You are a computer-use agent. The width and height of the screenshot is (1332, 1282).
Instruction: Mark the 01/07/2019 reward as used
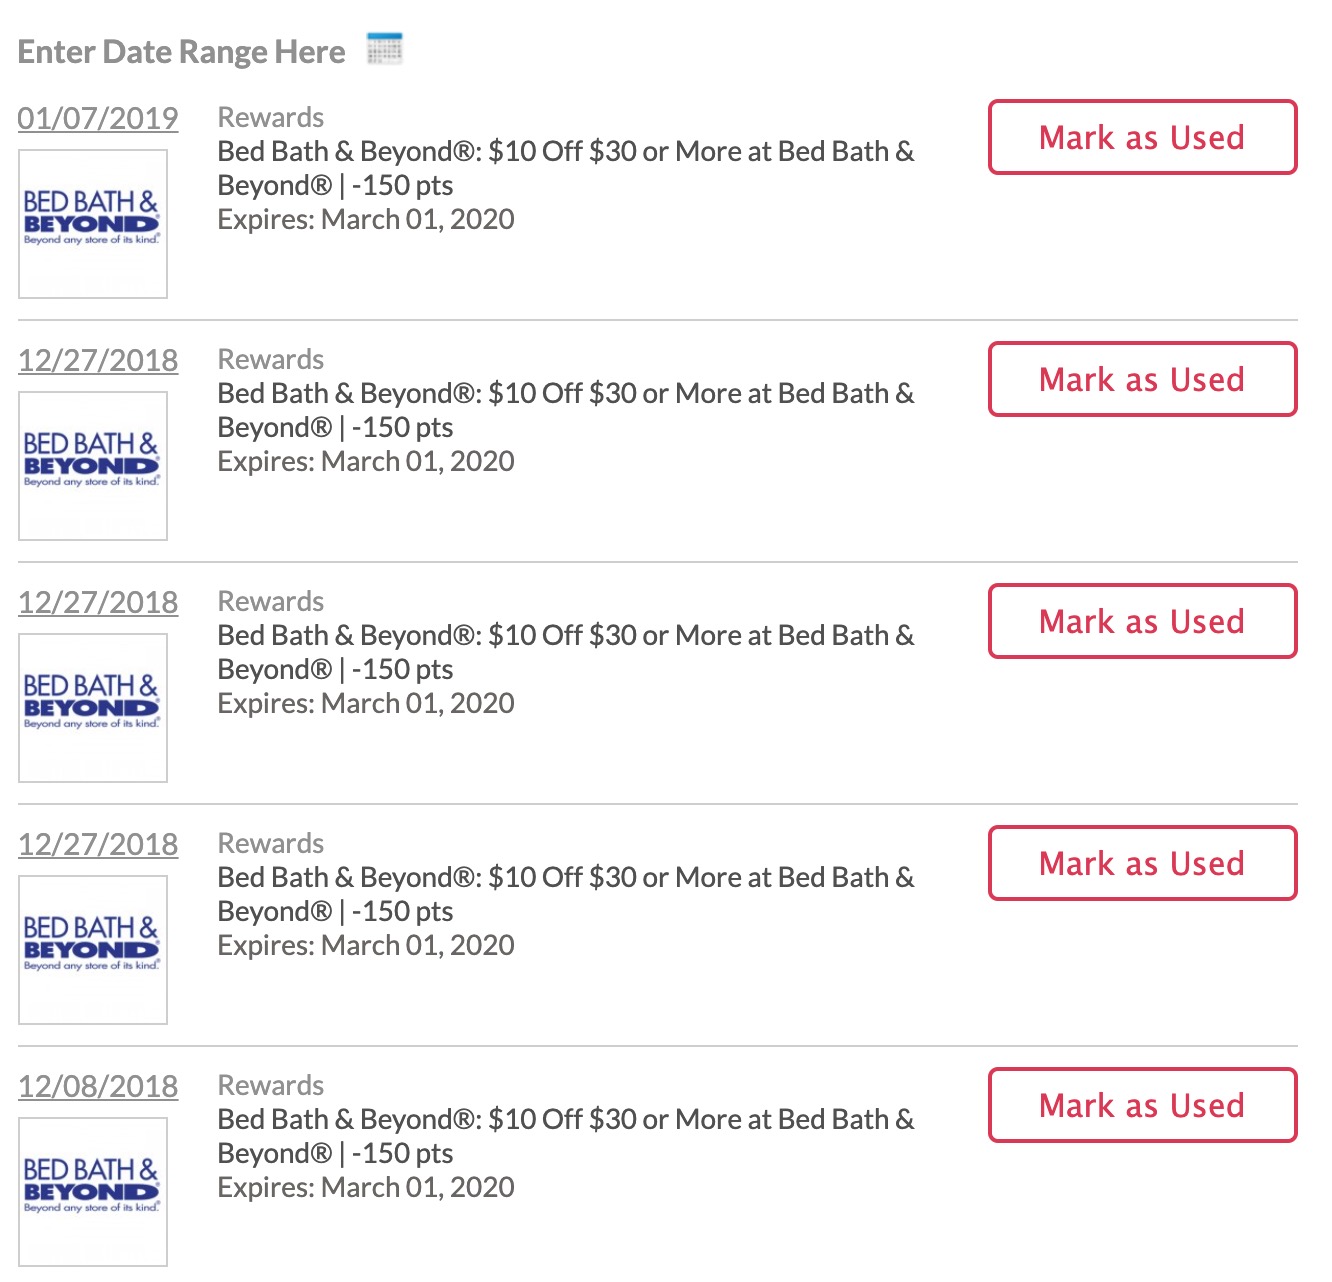coord(1142,137)
